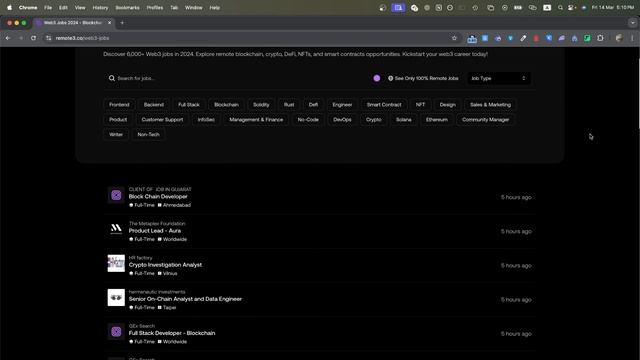
Task: Close the Web3 Jobs 2024 tab
Action: (109, 23)
